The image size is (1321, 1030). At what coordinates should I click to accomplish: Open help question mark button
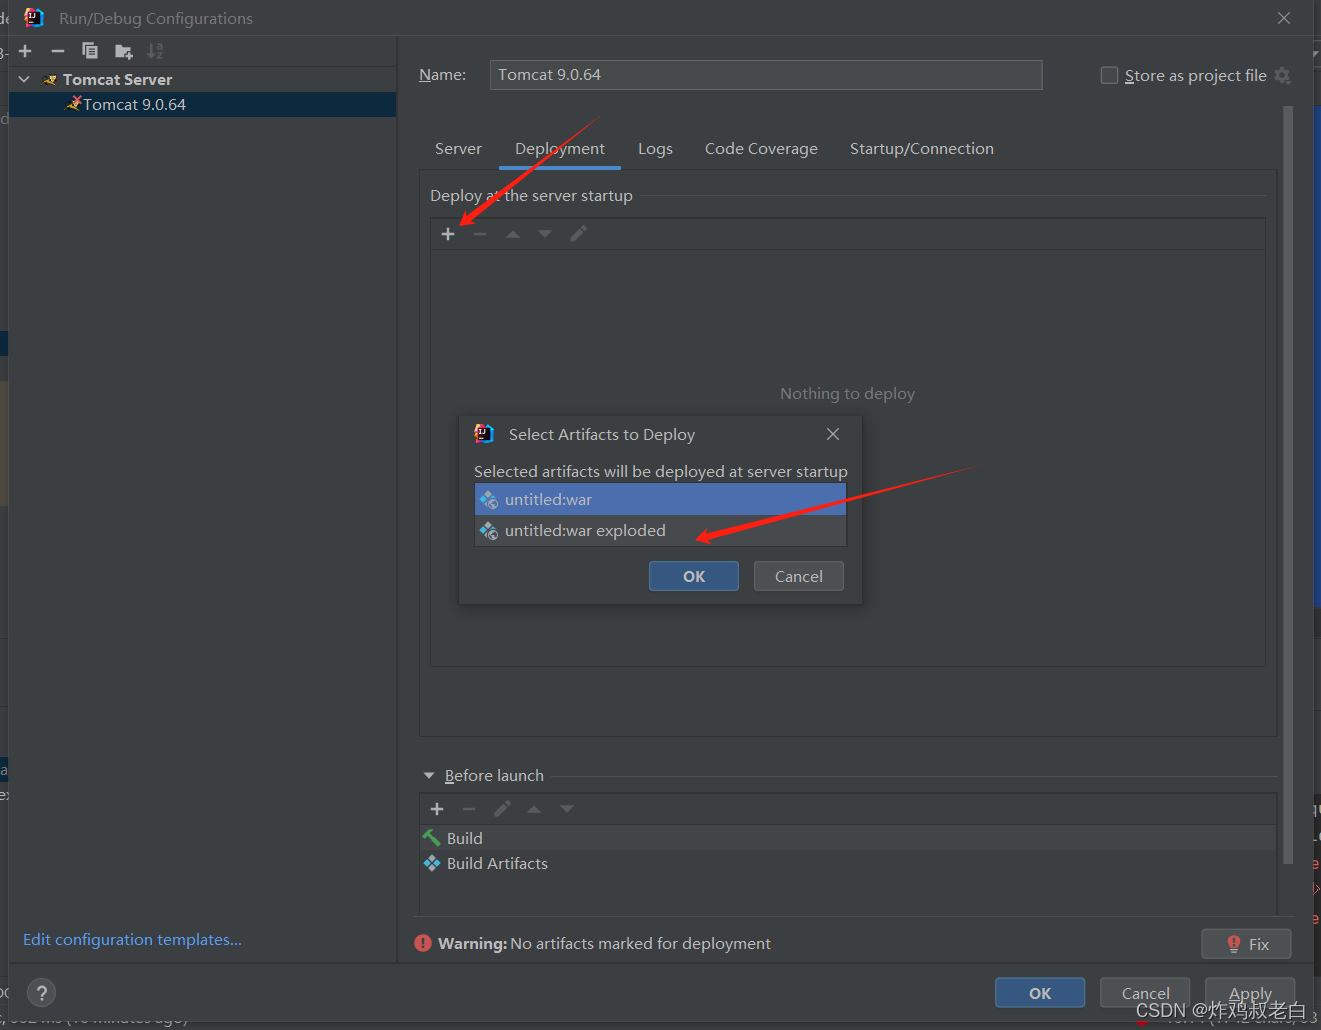coord(41,993)
